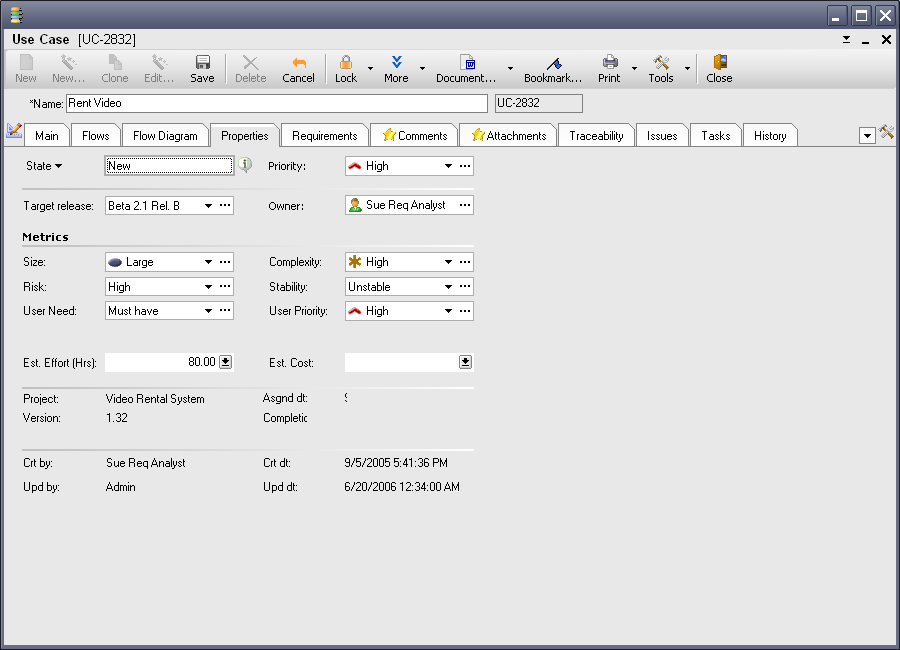Open the Target release dropdown
The height and width of the screenshot is (650, 900).
(208, 206)
